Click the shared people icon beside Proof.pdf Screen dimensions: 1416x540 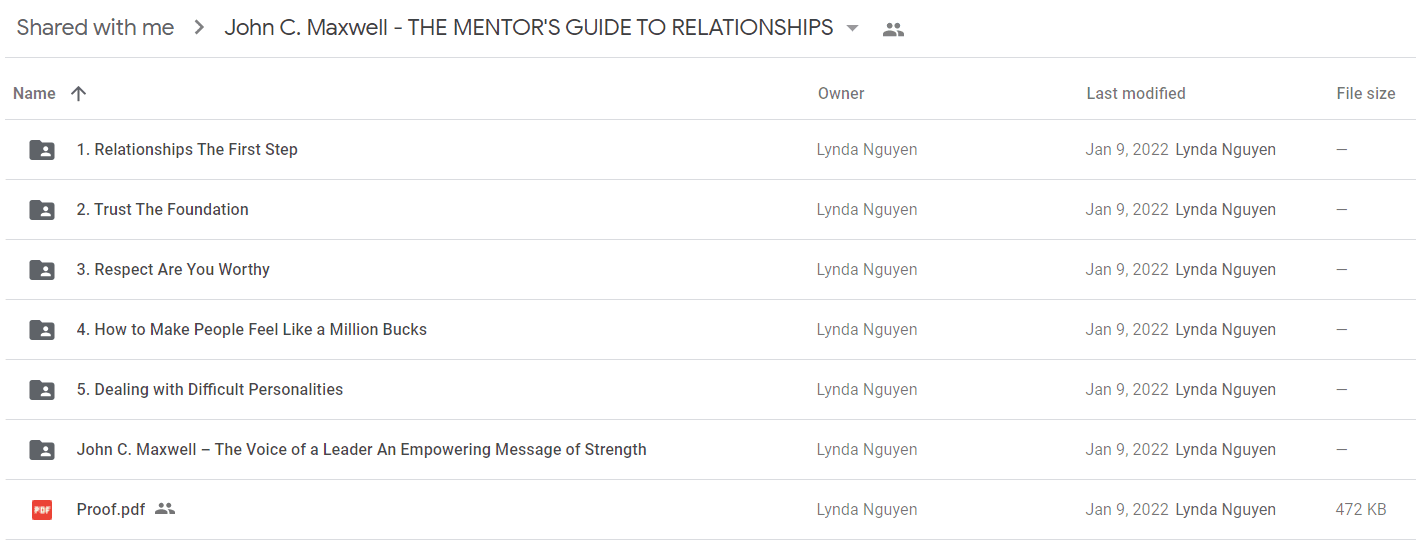(165, 509)
